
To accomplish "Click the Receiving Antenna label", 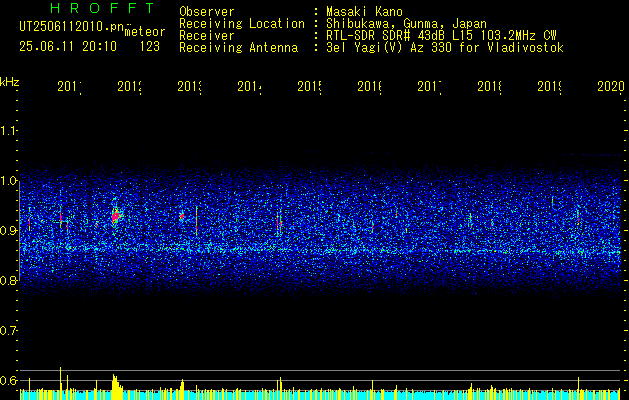I will [x=239, y=48].
